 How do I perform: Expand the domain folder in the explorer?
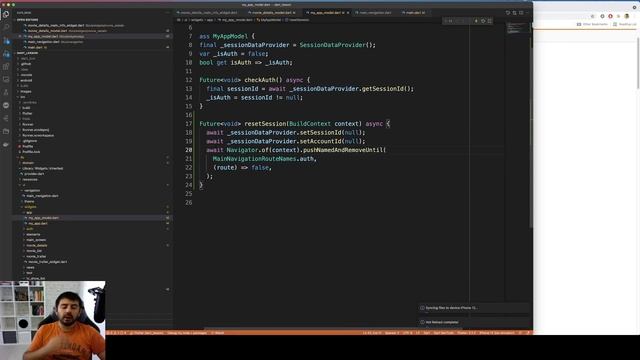(x=27, y=163)
